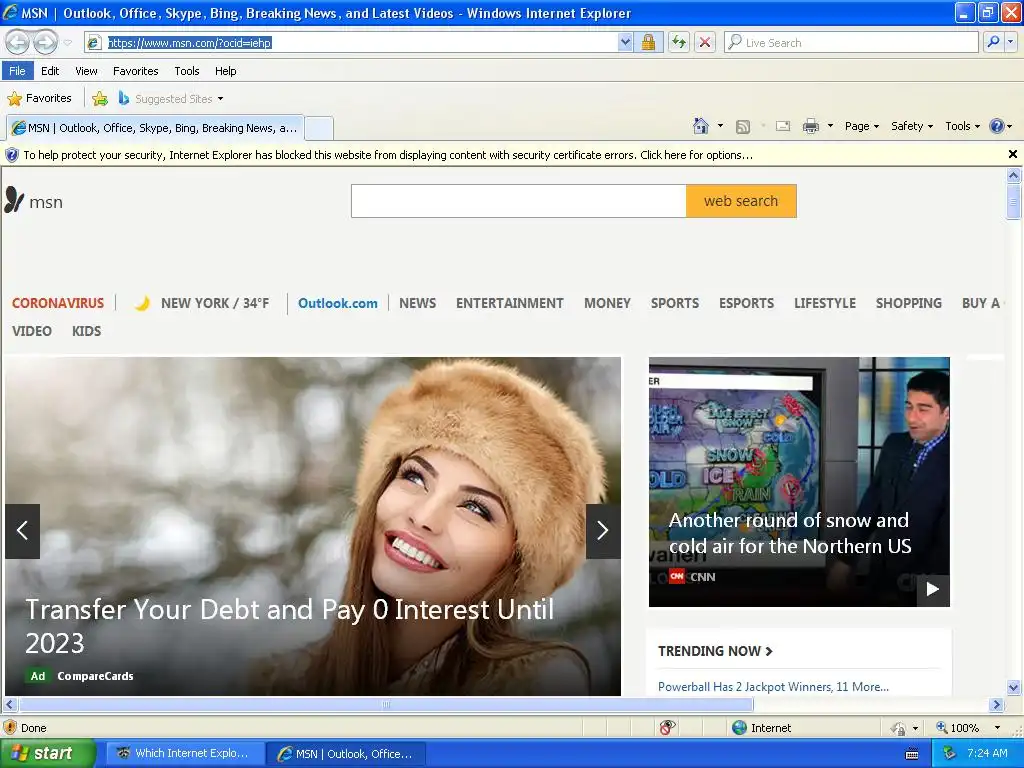Click the popup blocker status bar icon
This screenshot has width=1024, height=768.
[x=667, y=728]
